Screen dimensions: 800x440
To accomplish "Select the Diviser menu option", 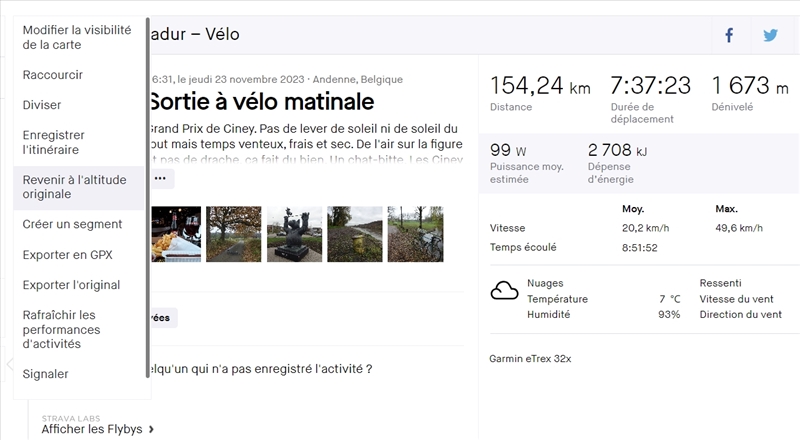I will coord(42,105).
